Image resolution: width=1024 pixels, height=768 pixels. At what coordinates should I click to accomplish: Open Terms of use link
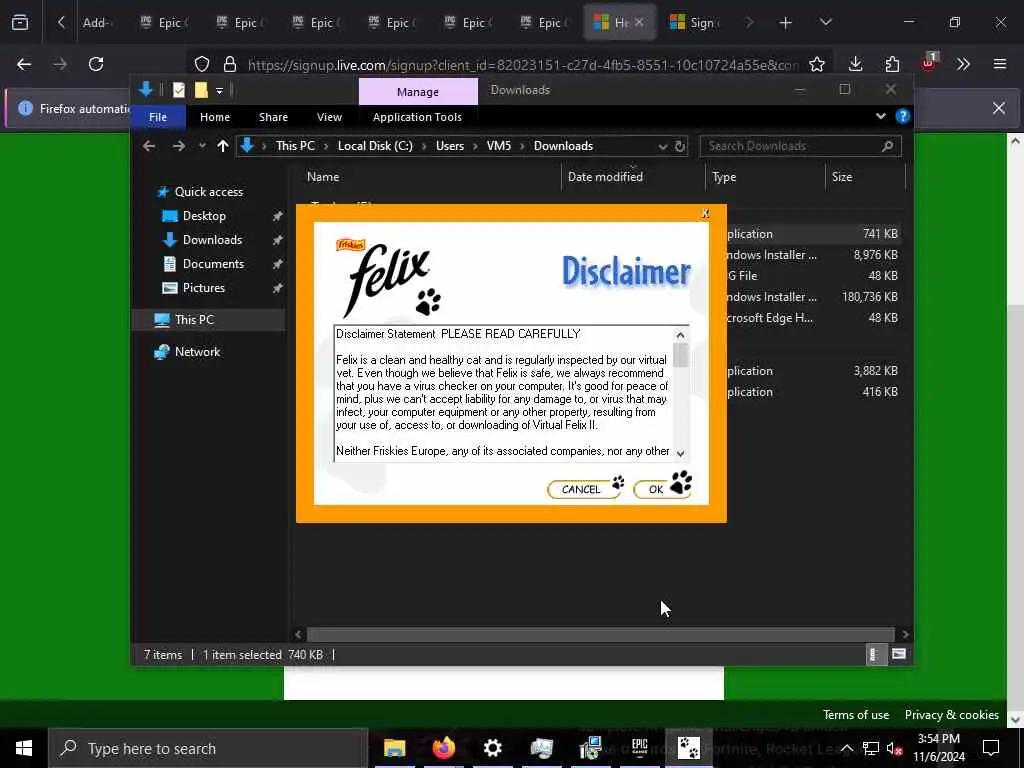click(x=856, y=715)
